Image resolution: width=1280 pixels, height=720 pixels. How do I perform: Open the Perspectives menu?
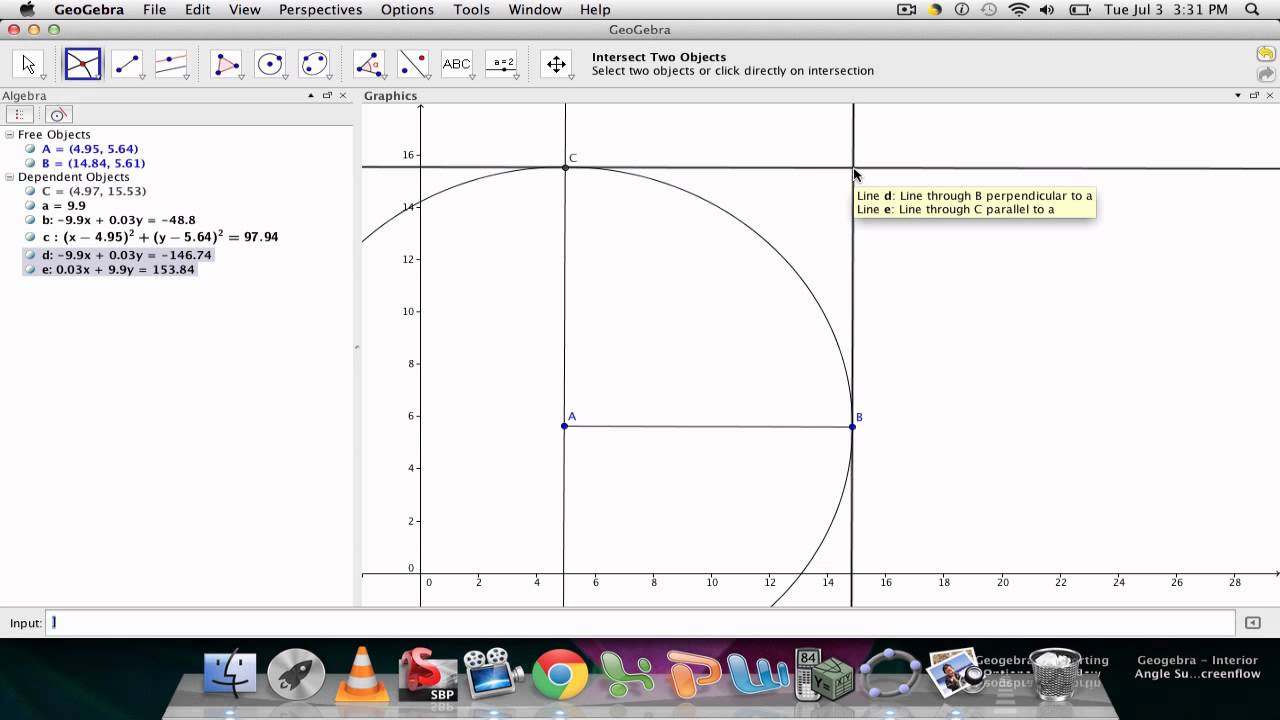point(320,9)
